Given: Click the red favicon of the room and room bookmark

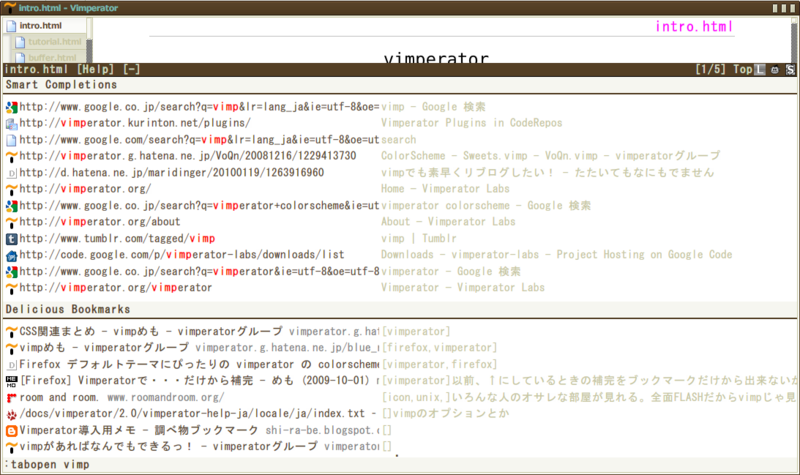Looking at the screenshot, I should [x=11, y=397].
